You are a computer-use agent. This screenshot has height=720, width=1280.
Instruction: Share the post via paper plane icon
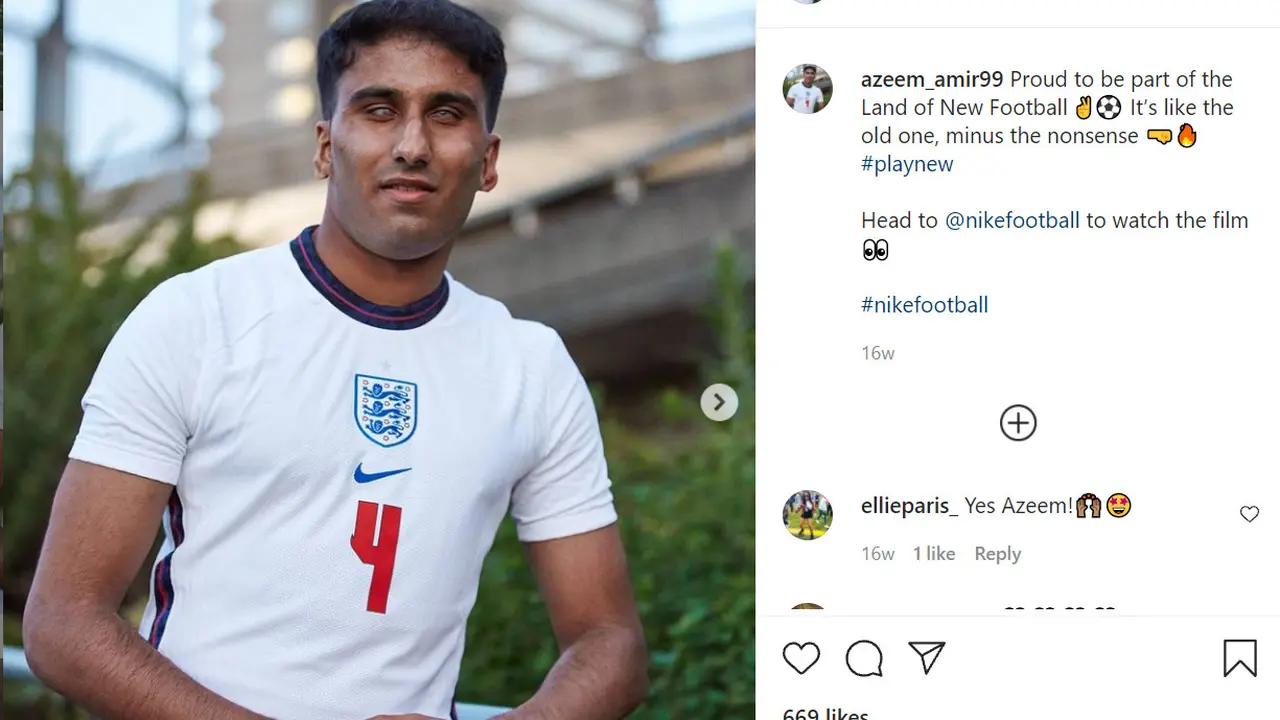pyautogui.click(x=927, y=658)
